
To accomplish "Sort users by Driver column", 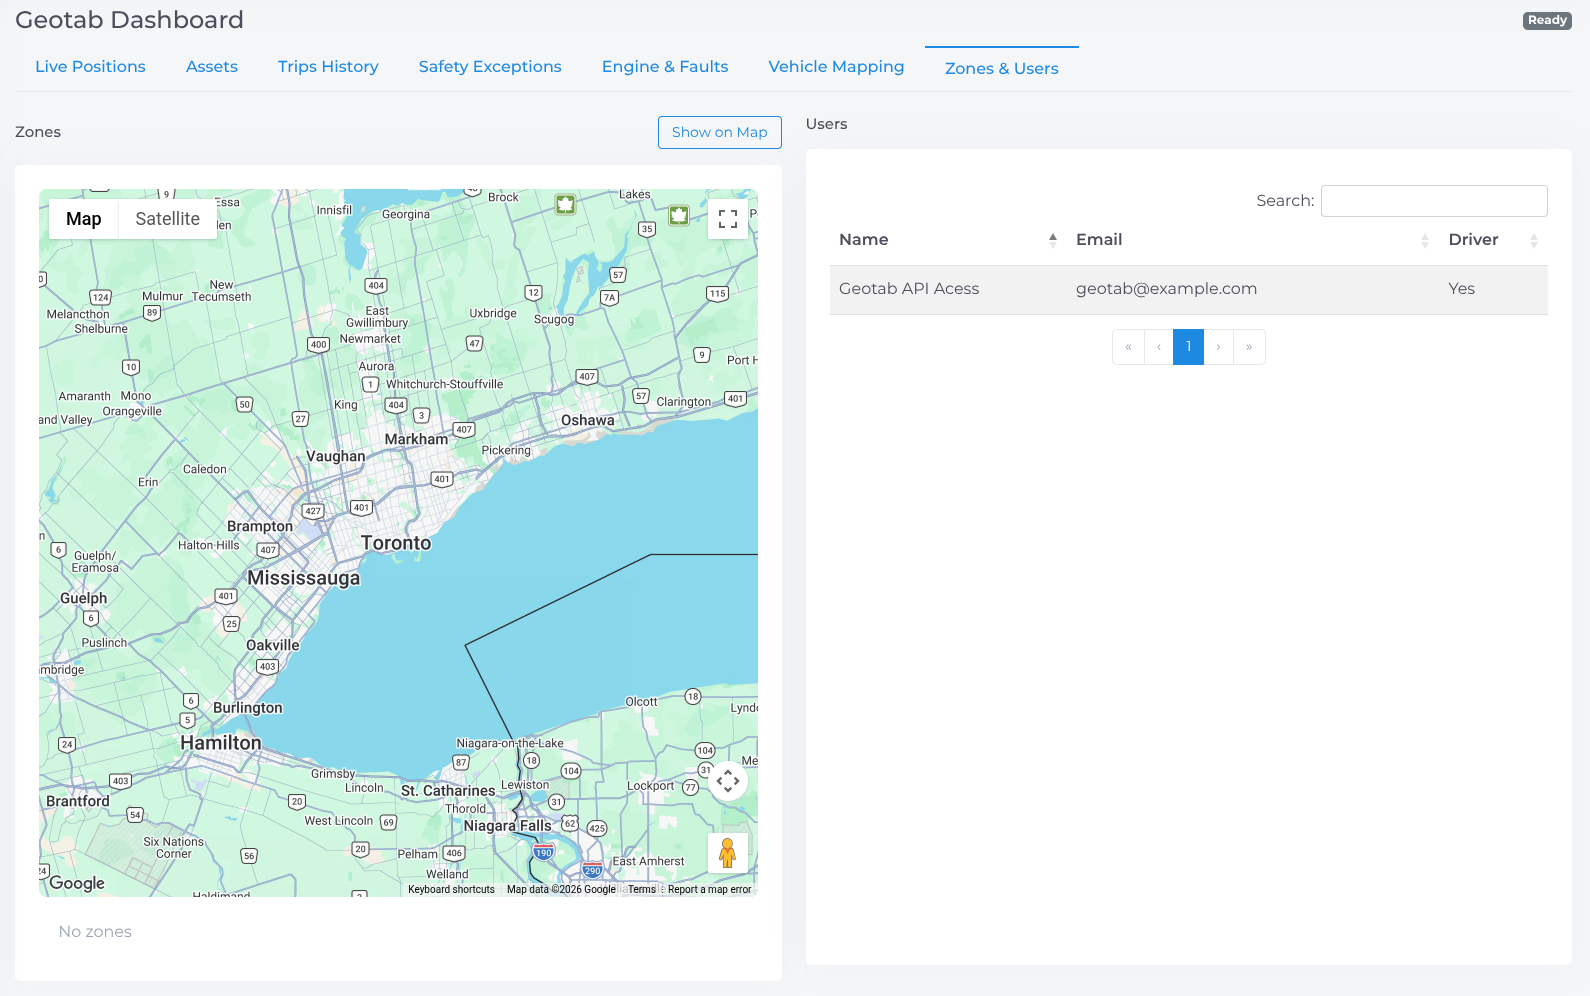I will tap(1493, 240).
